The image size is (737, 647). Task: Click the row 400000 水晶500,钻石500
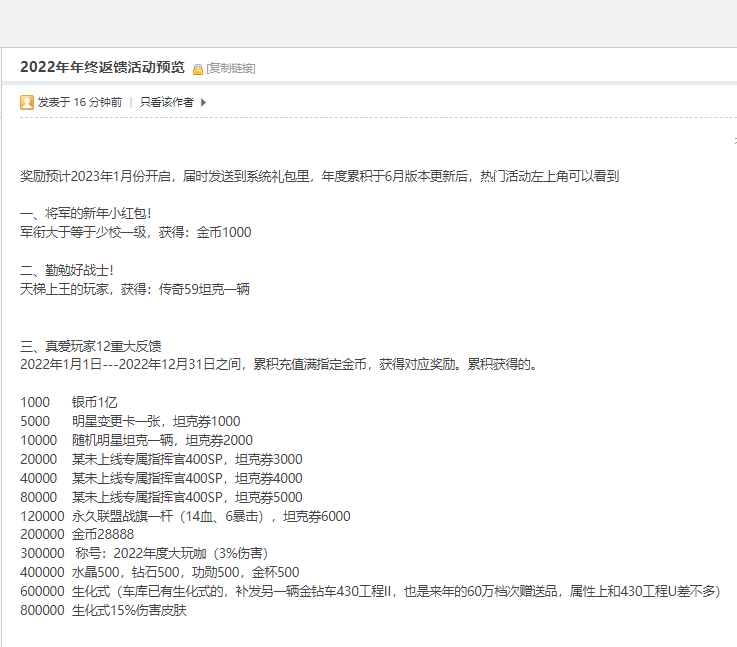(x=160, y=572)
